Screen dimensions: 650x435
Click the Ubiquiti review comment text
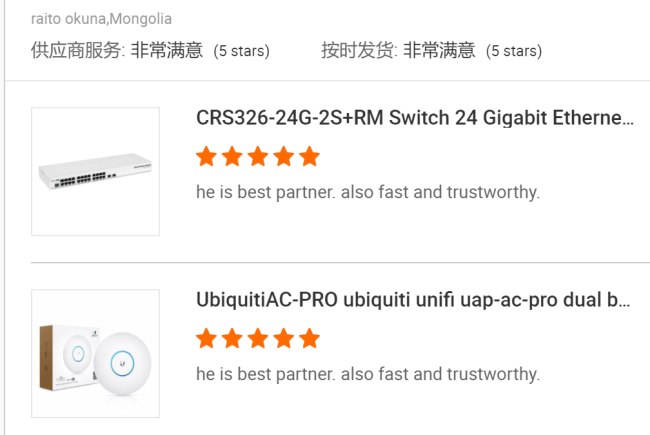pyautogui.click(x=368, y=374)
